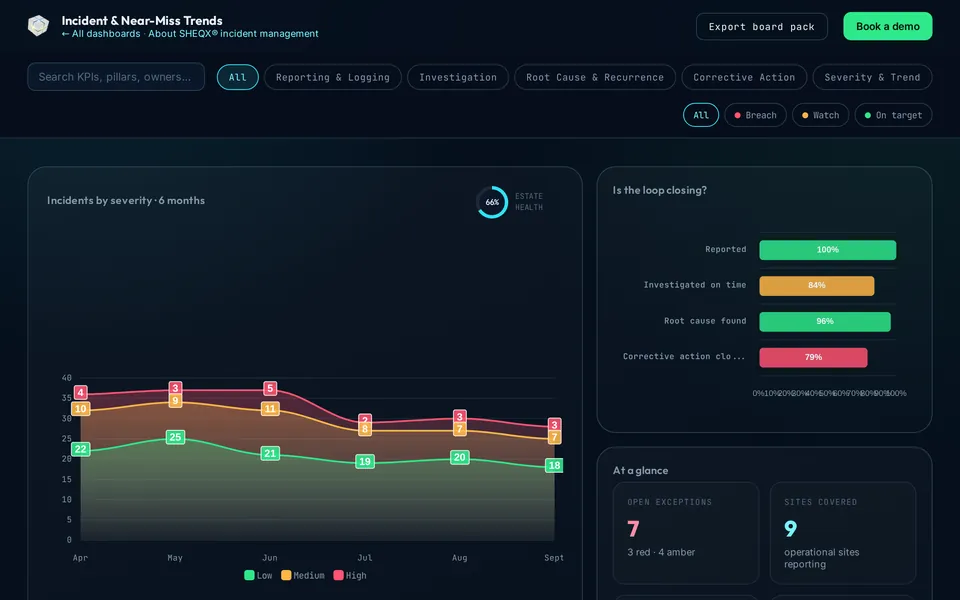Image resolution: width=960 pixels, height=600 pixels.
Task: Switch to Severity & Trend tab
Action: click(x=872, y=77)
